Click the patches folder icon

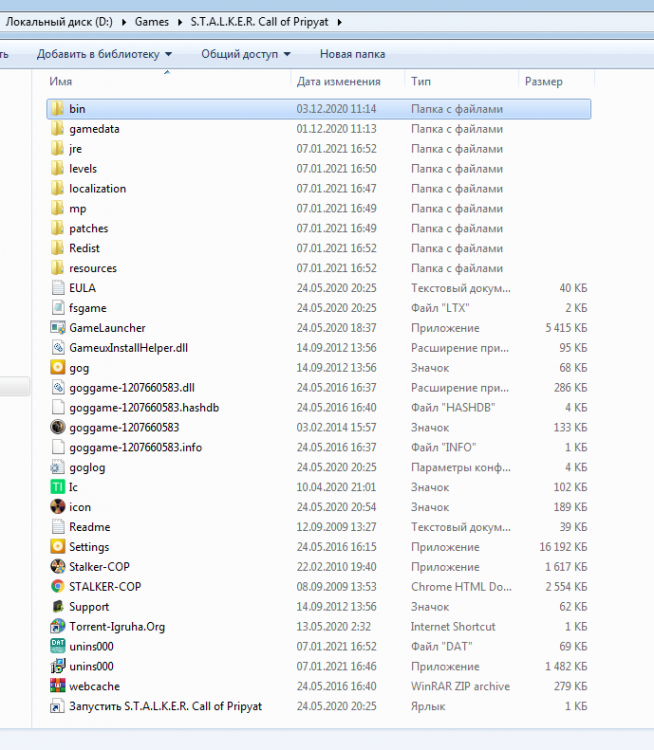[x=57, y=228]
